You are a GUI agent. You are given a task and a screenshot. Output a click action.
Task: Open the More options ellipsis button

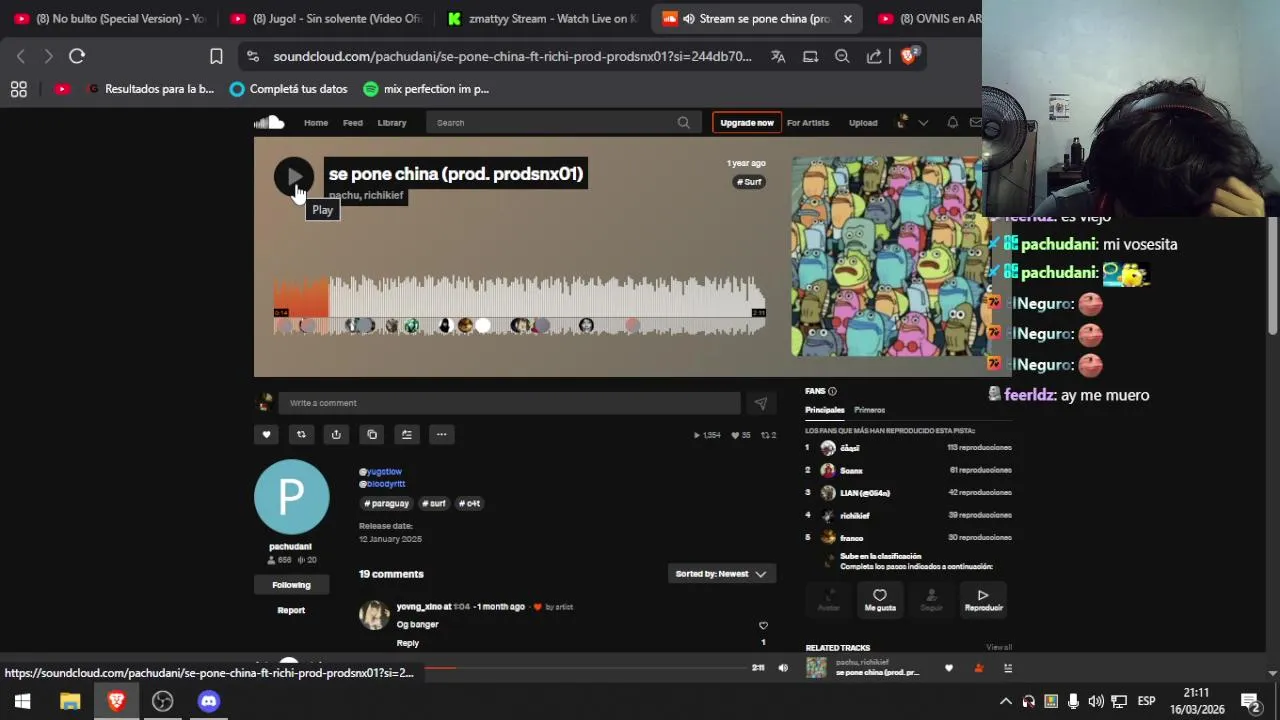(x=441, y=434)
